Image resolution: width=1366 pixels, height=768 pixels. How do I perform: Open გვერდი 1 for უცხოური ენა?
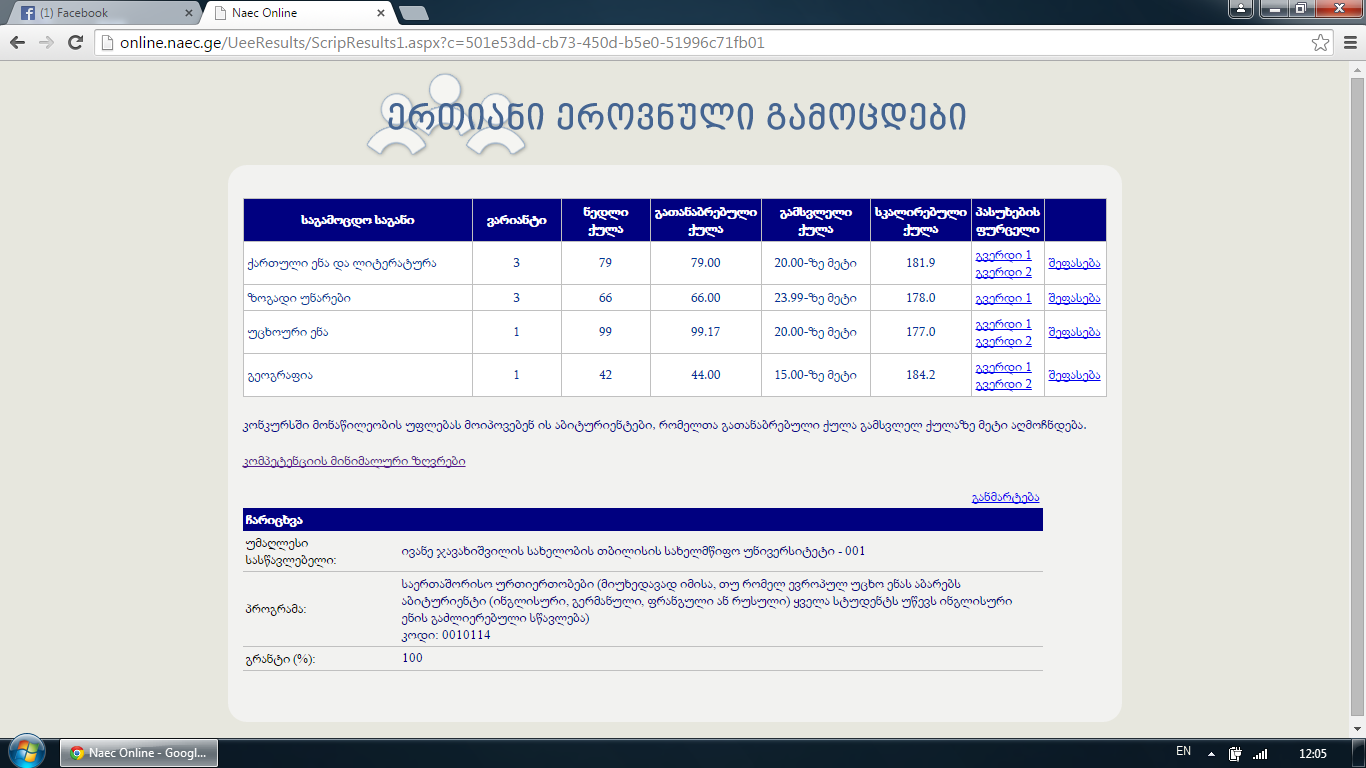coord(1003,324)
